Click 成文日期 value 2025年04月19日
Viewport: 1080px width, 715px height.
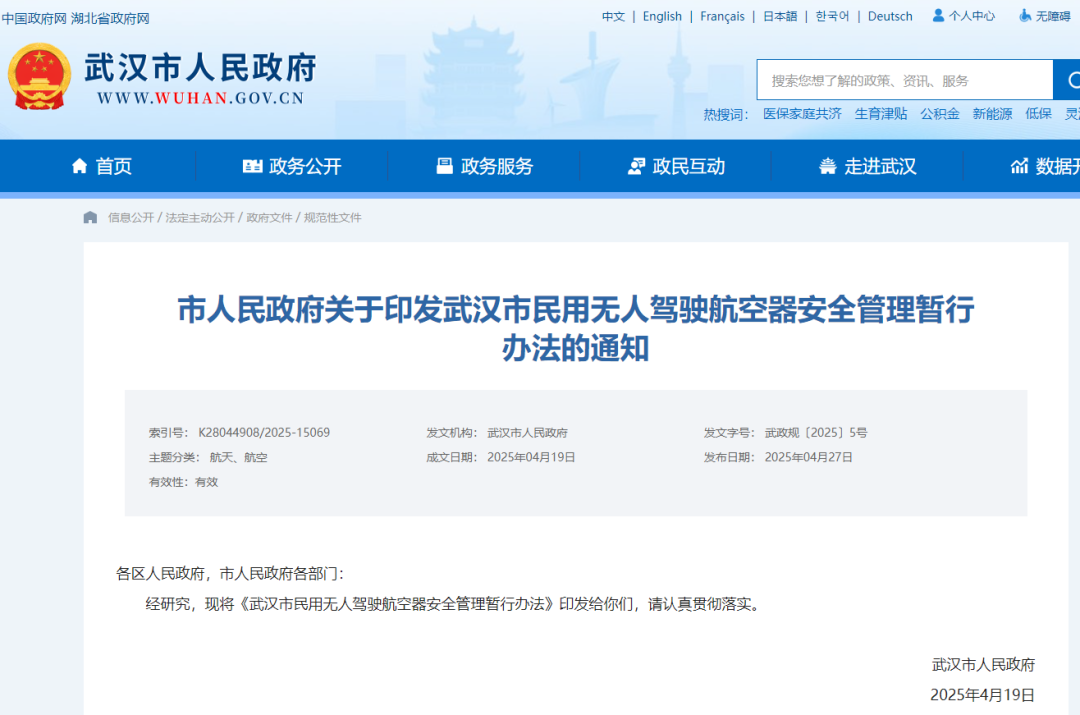[x=531, y=457]
